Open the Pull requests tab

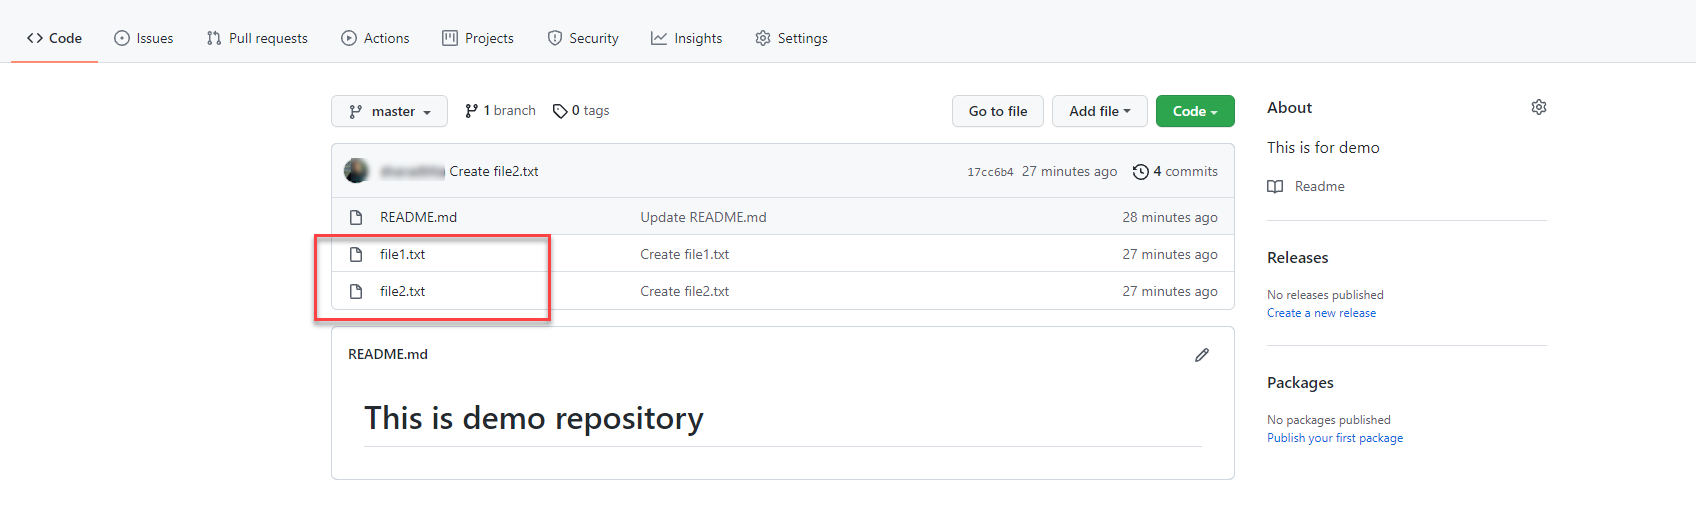pyautogui.click(x=257, y=38)
